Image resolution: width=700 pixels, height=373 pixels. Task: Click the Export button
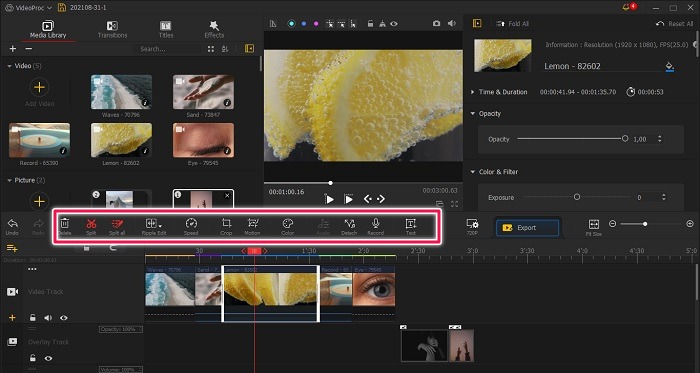[527, 228]
